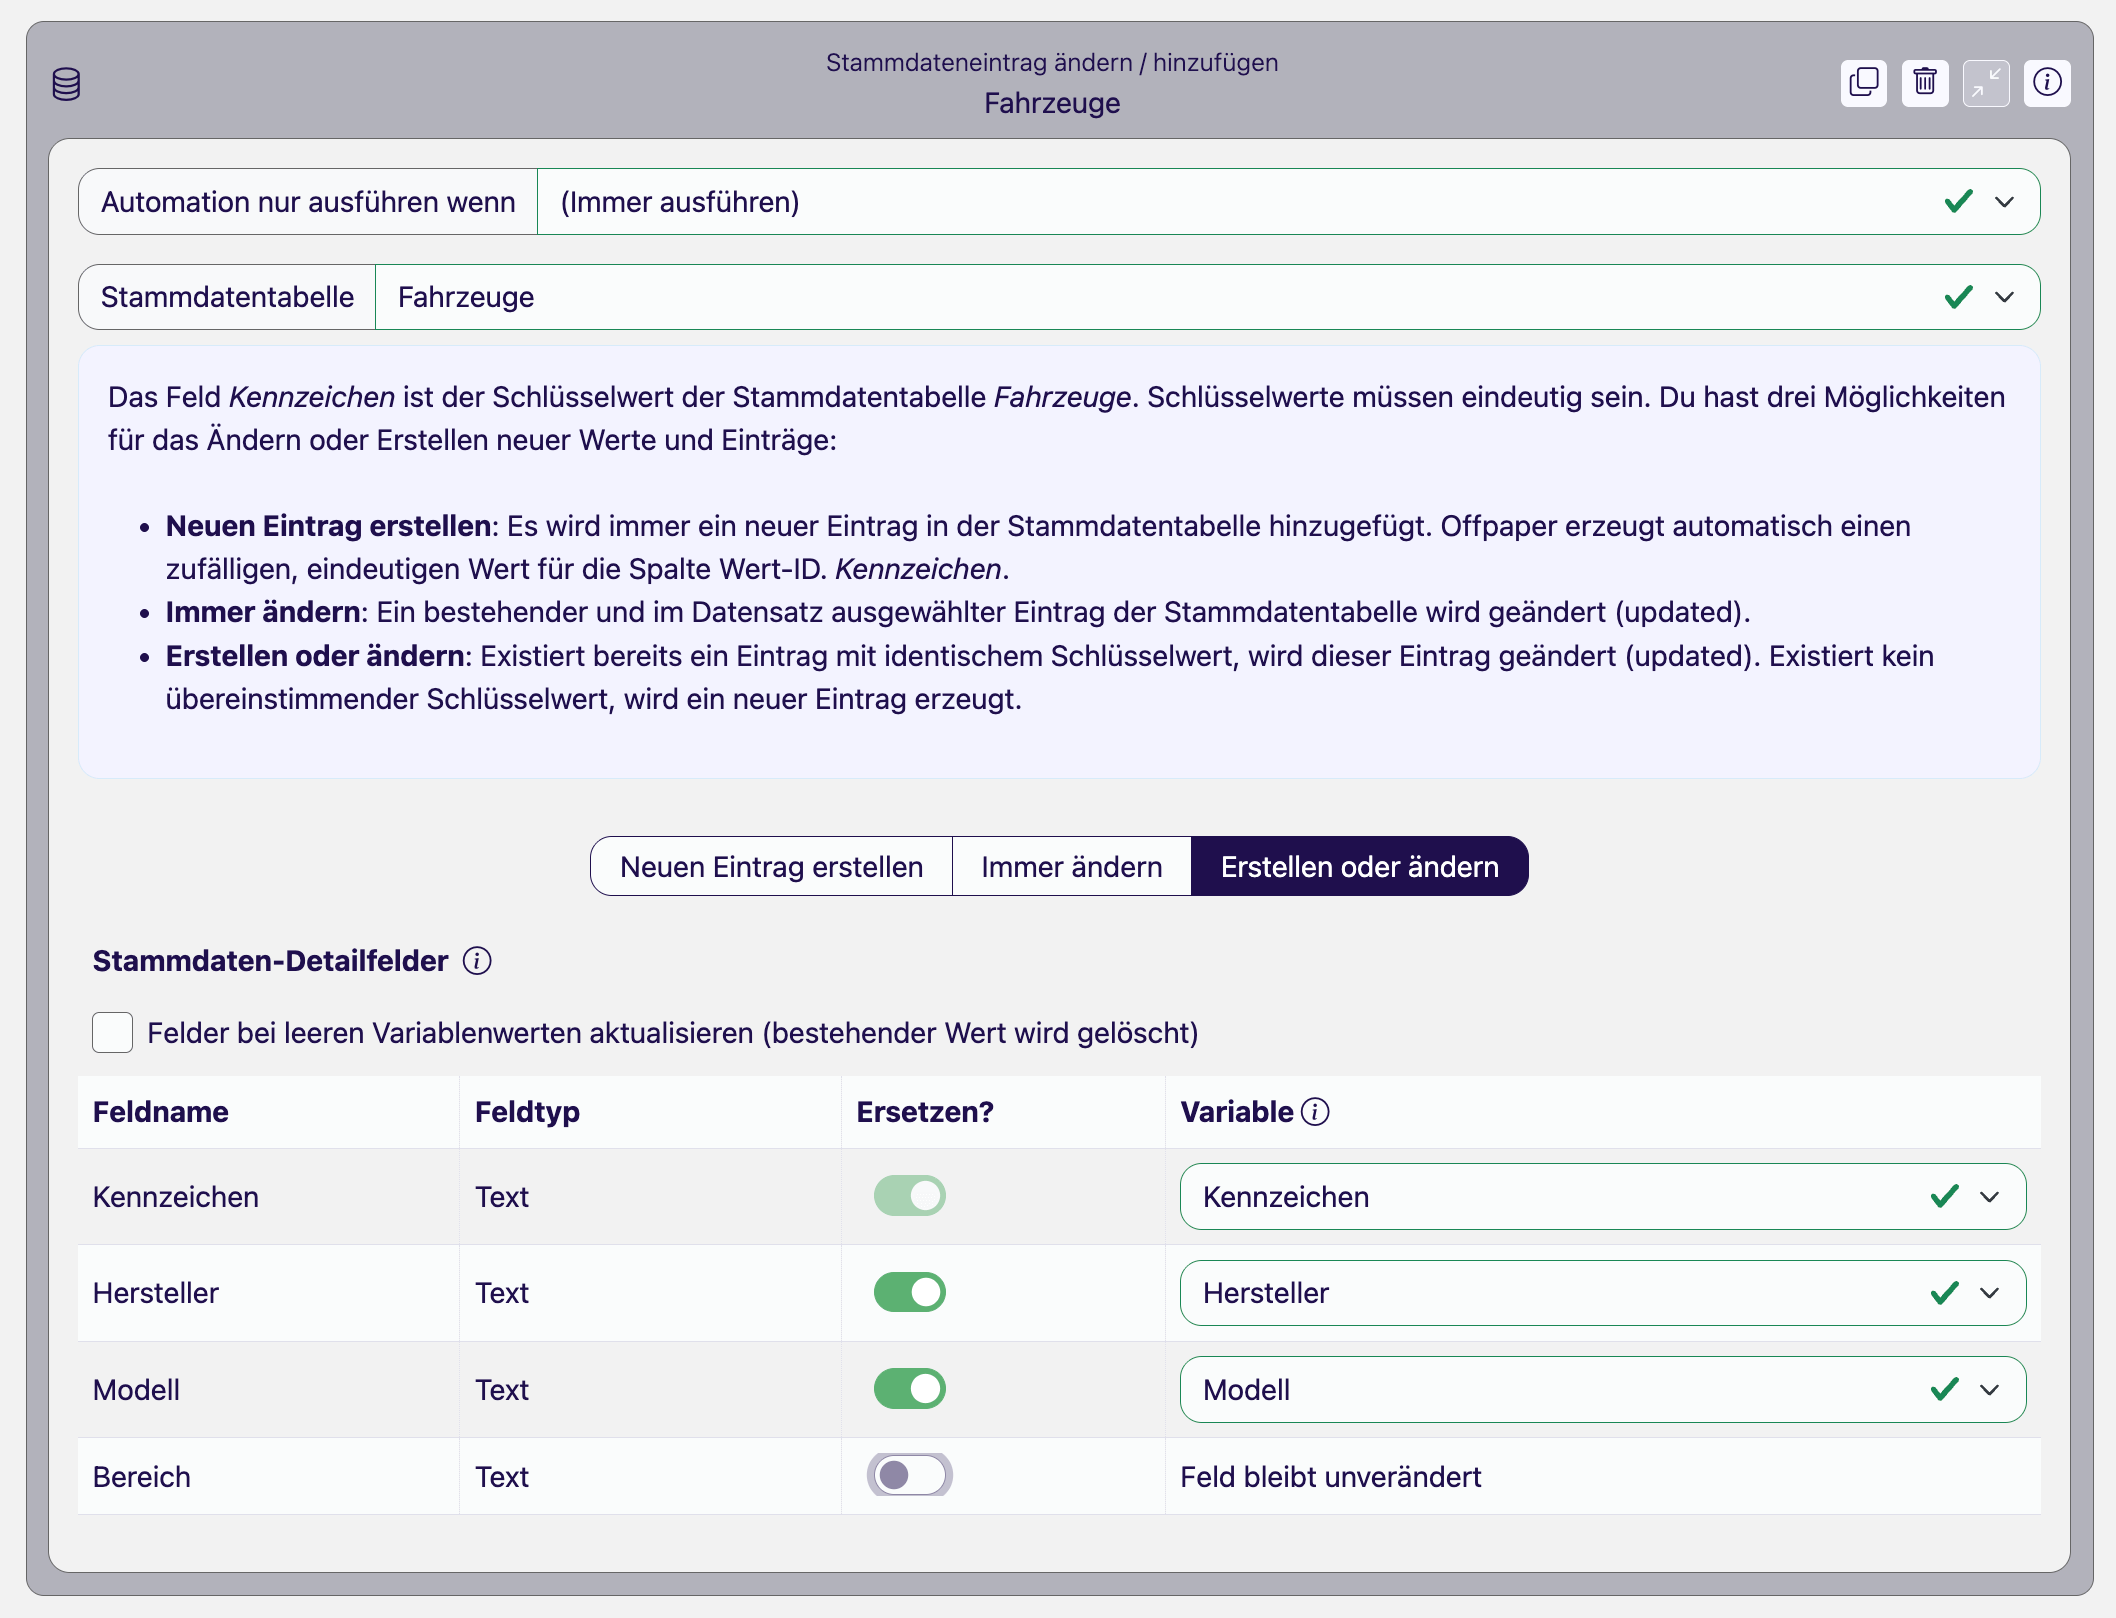This screenshot has height=1618, width=2116.
Task: Open the Hersteller variable dropdown
Action: click(1989, 1293)
